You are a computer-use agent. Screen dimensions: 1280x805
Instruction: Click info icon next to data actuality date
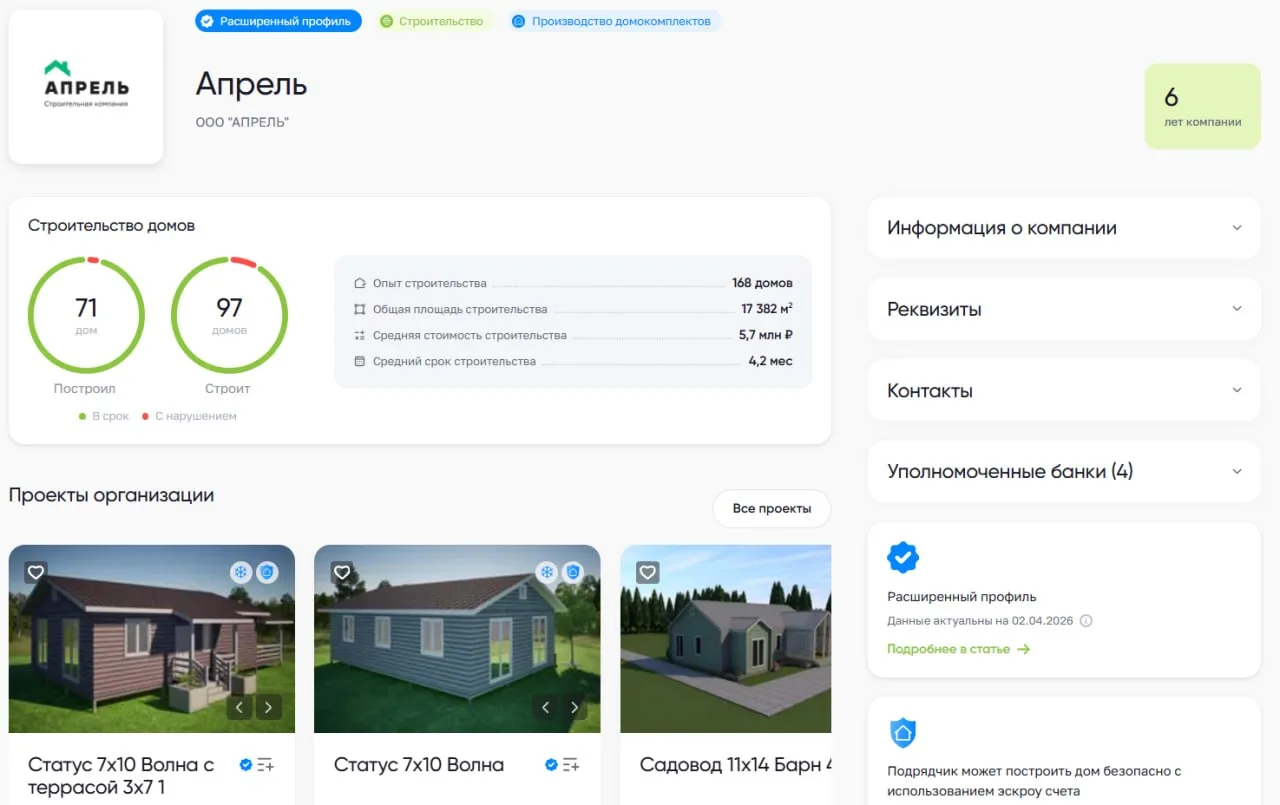pos(1086,621)
